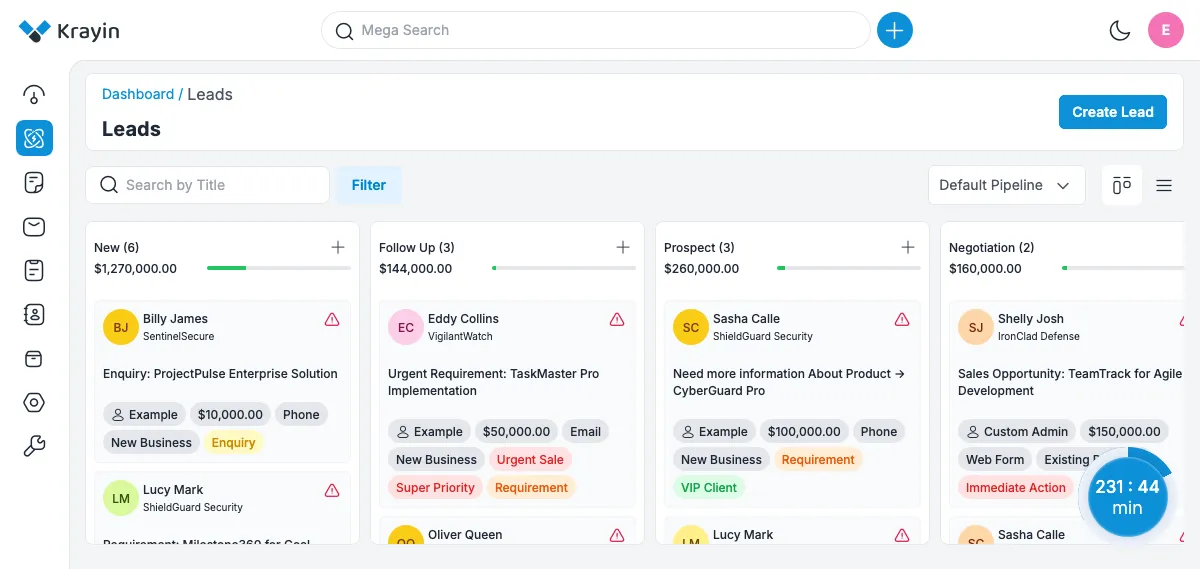Switch to the Kanban board view
The image size is (1200, 569).
(1122, 185)
